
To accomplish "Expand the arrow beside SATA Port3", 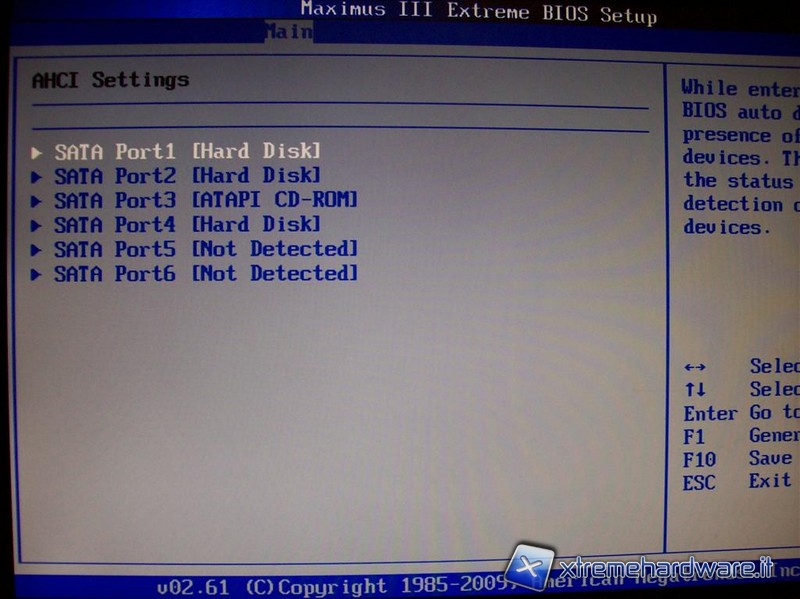I will pyautogui.click(x=37, y=201).
